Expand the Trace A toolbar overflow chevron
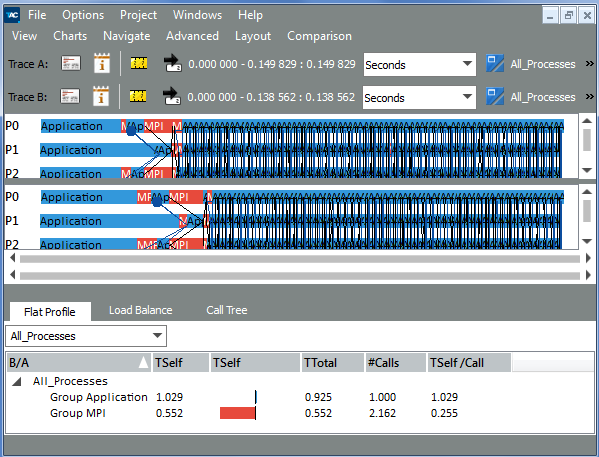 (x=589, y=64)
